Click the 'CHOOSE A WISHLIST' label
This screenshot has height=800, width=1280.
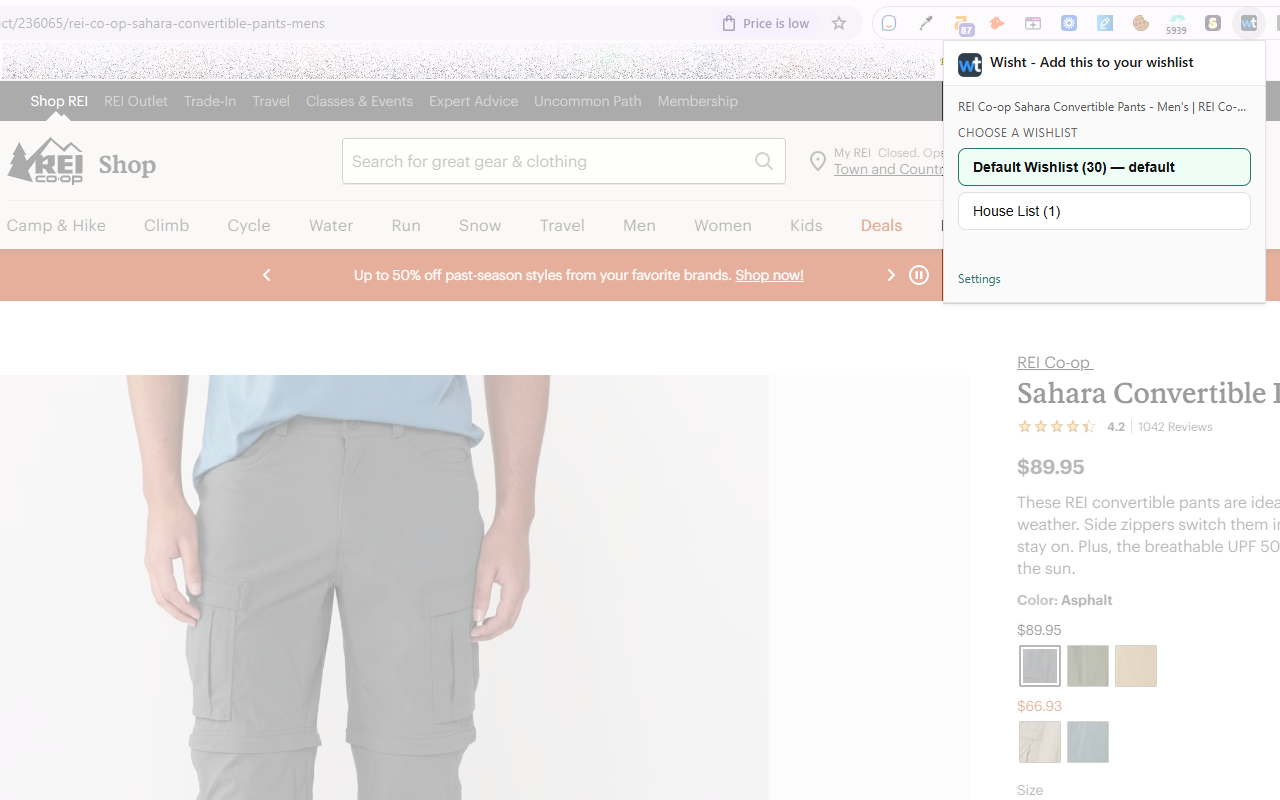pyautogui.click(x=1018, y=133)
